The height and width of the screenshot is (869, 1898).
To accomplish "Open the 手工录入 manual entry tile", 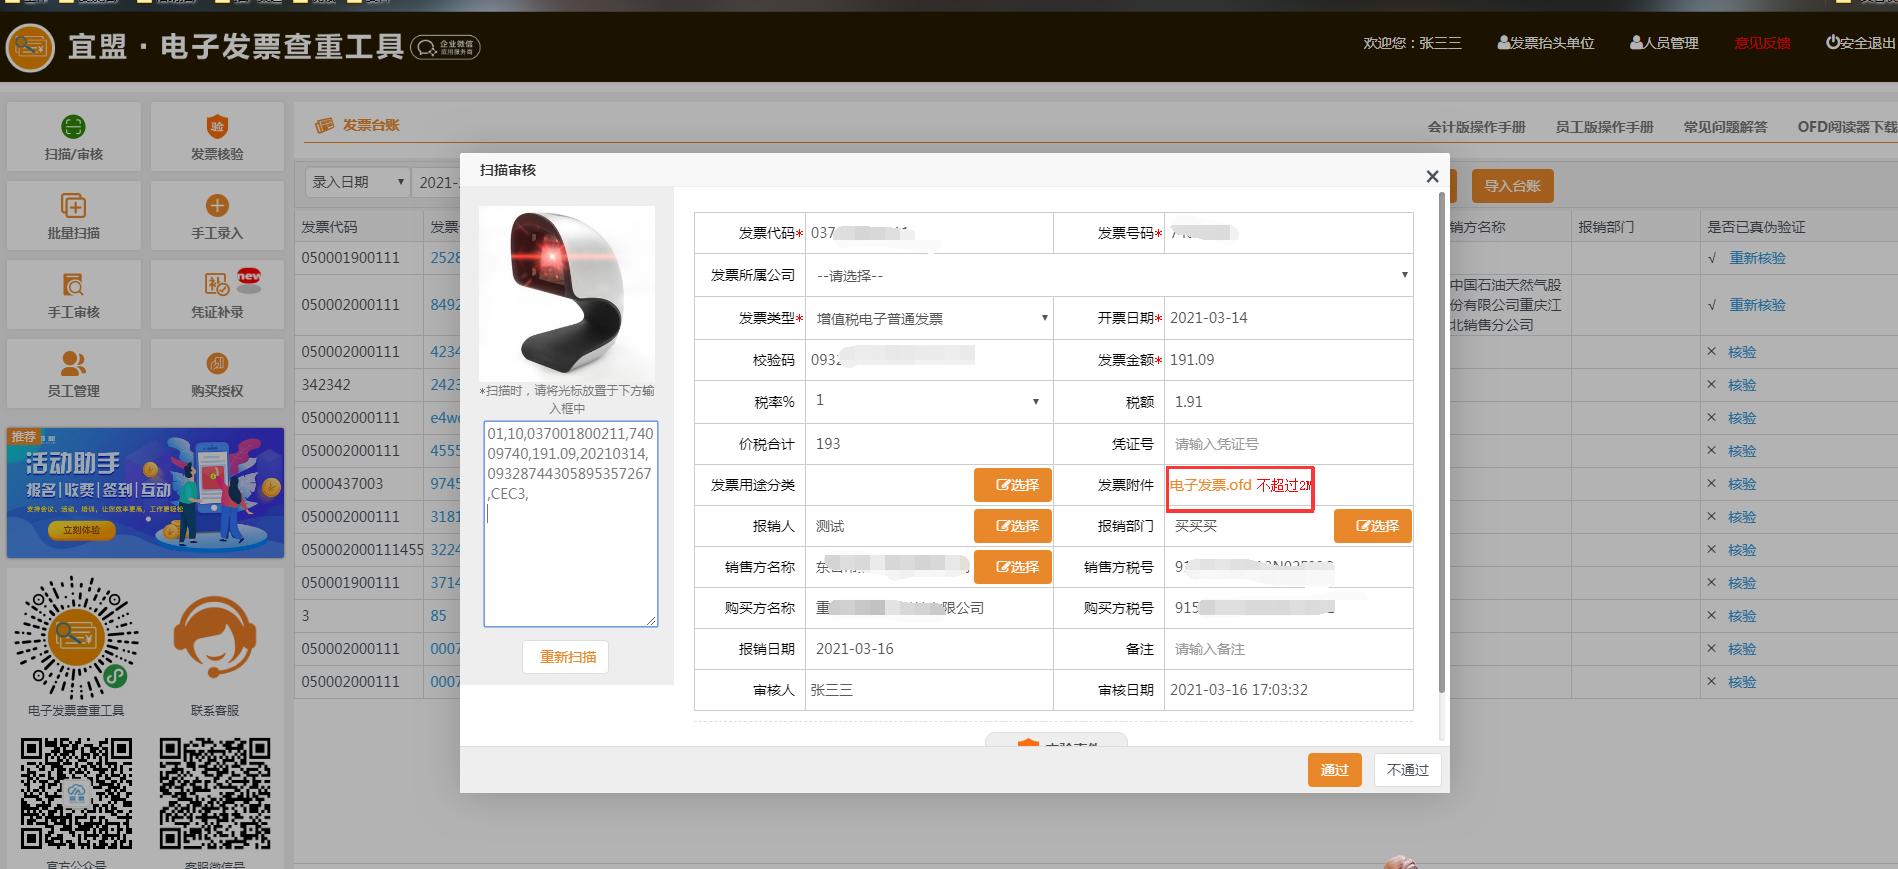I will click(217, 215).
